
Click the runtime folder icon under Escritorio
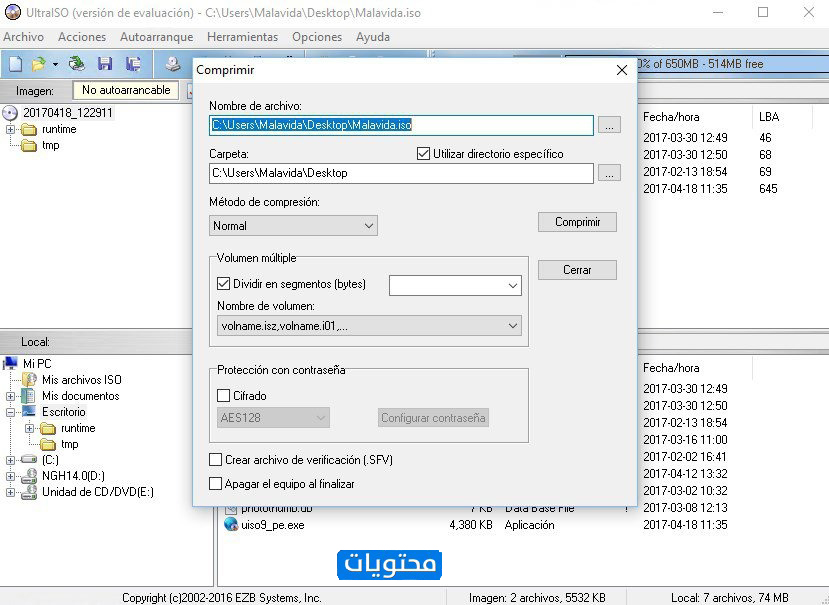48,428
